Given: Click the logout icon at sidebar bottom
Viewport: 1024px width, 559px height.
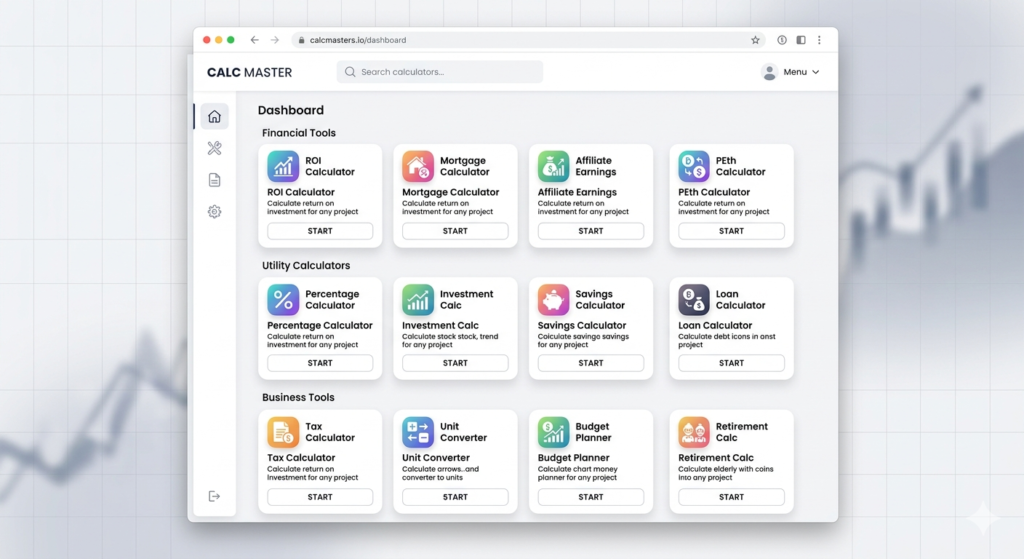Looking at the screenshot, I should coord(214,496).
